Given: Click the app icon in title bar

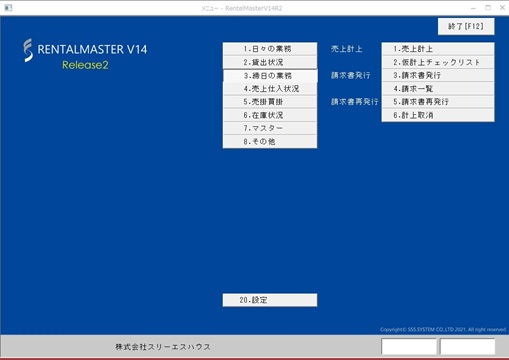Looking at the screenshot, I should [x=8, y=8].
